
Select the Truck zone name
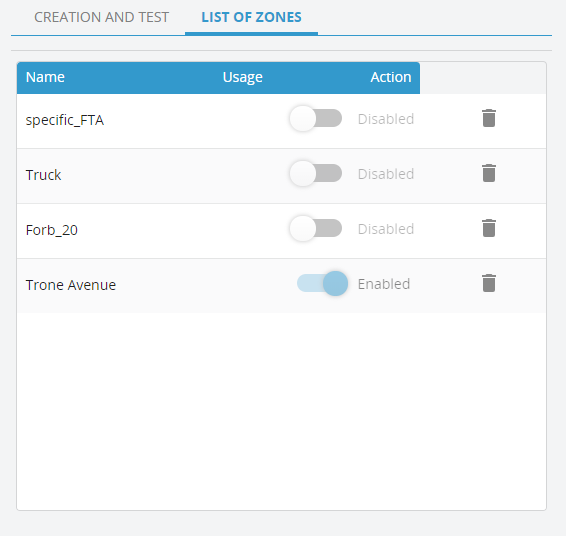pyautogui.click(x=43, y=175)
